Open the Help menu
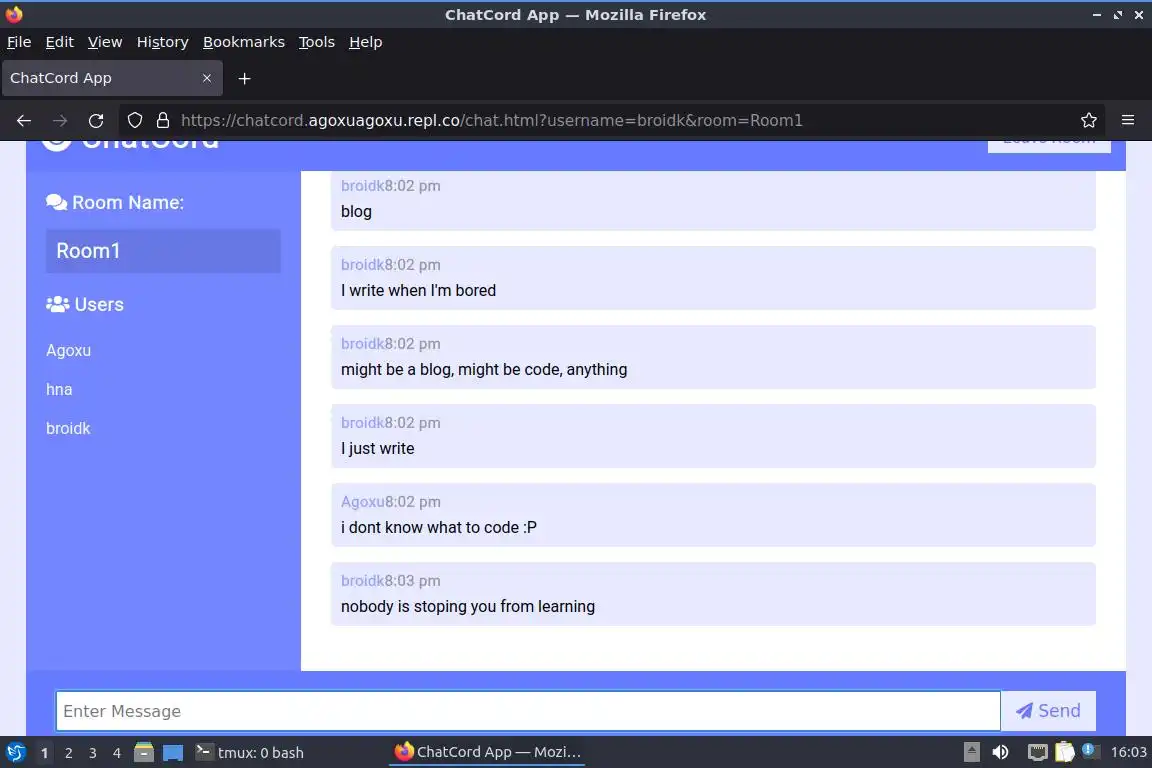Viewport: 1152px width, 768px height. click(x=365, y=42)
